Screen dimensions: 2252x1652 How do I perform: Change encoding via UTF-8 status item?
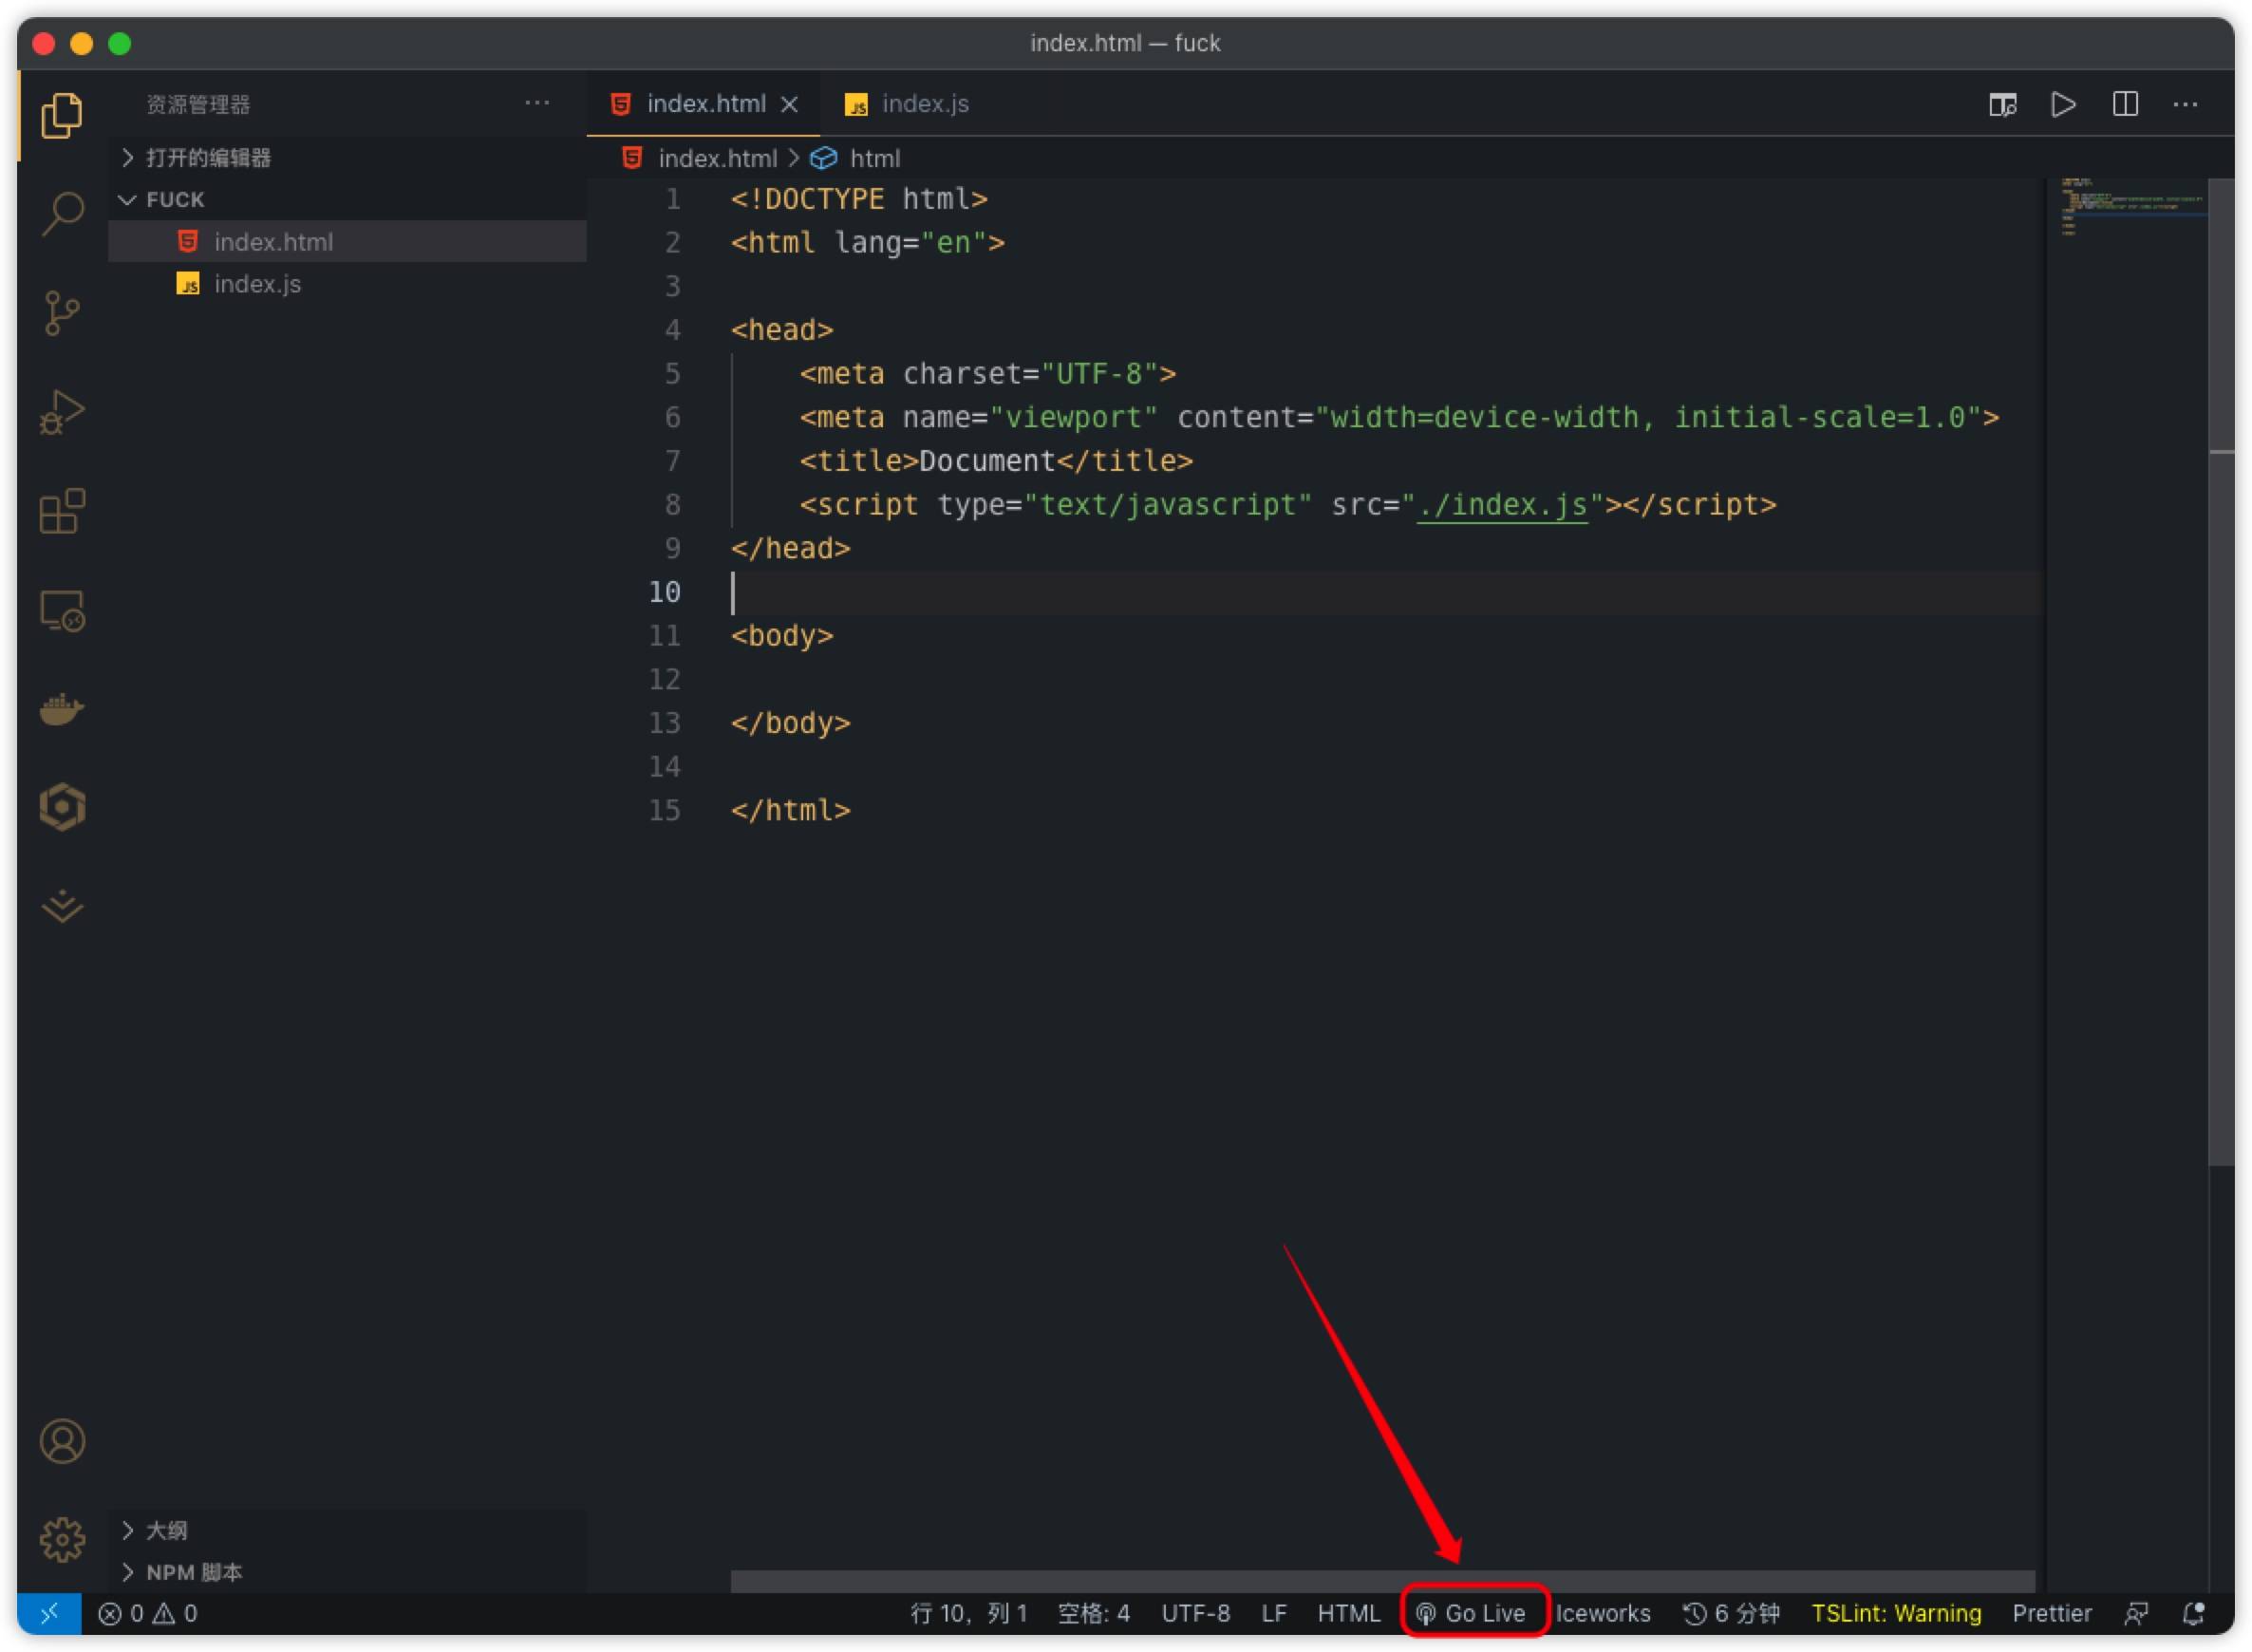pos(1196,1613)
